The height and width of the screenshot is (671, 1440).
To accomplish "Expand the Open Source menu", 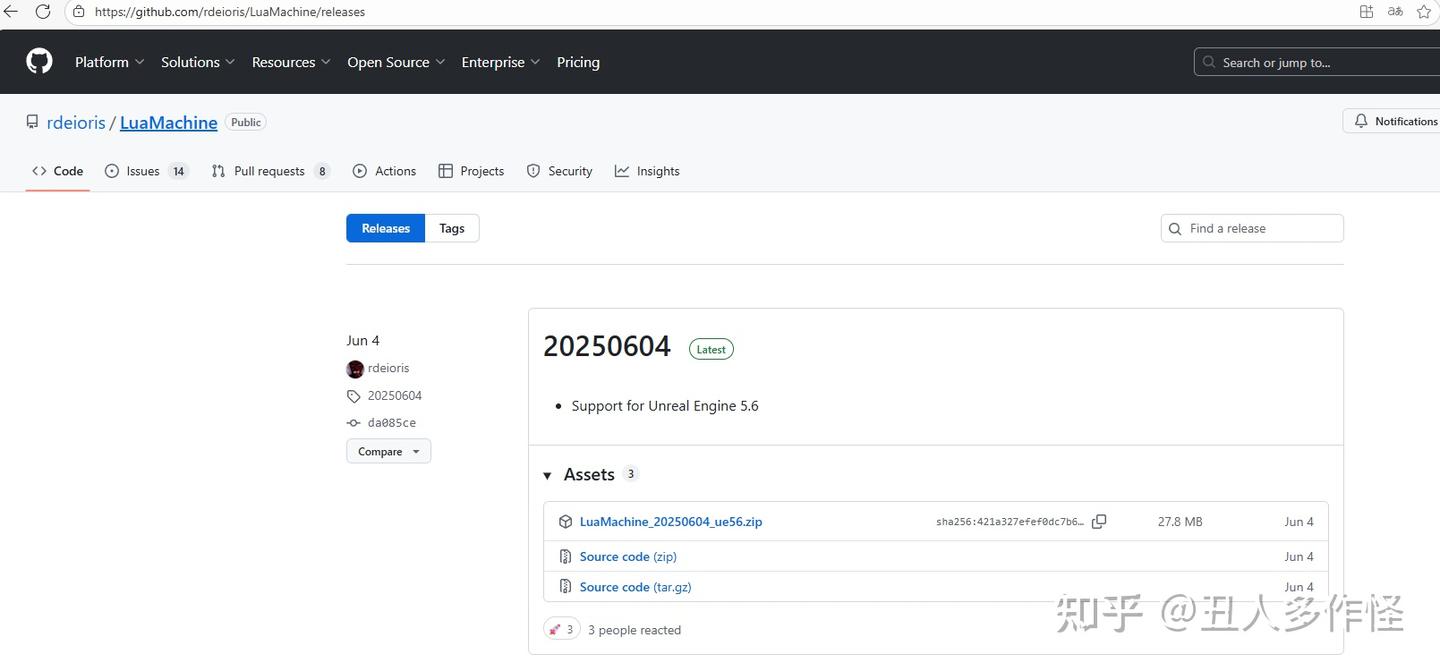I will click(x=396, y=62).
